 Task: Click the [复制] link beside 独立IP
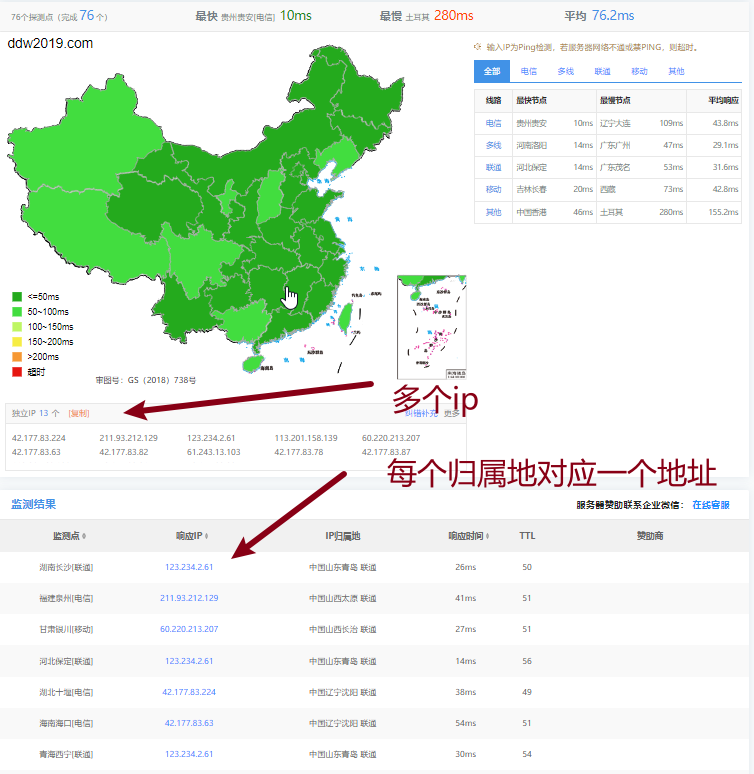pyautogui.click(x=79, y=413)
